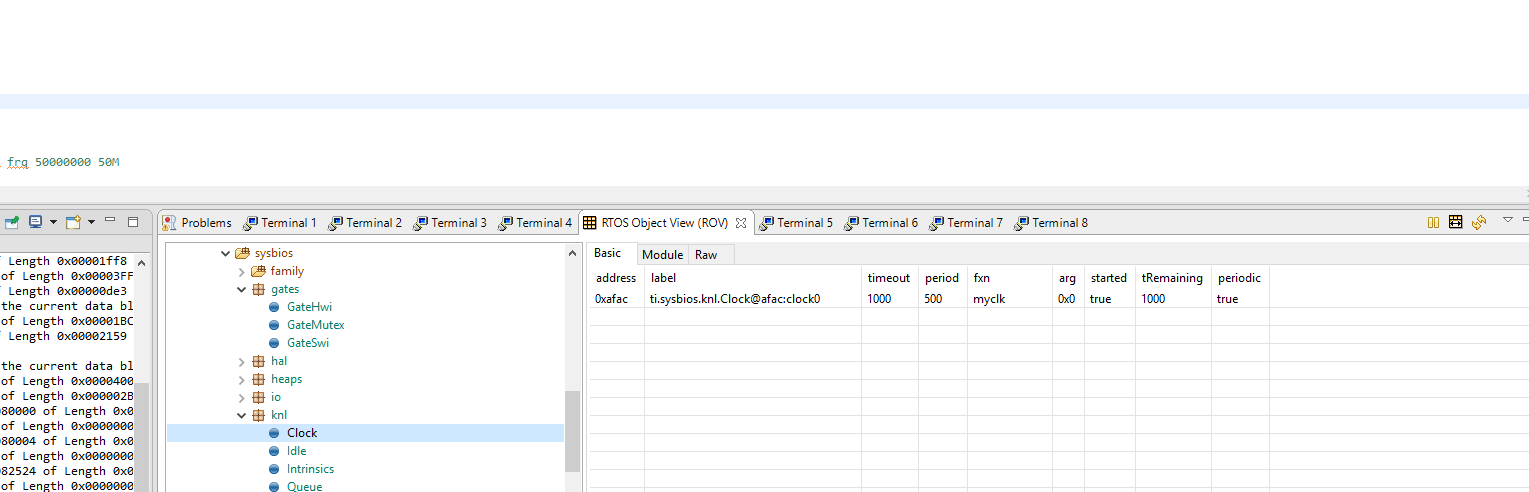1529x492 pixels.
Task: Switch to the Terminal 7 tab
Action: [x=965, y=223]
